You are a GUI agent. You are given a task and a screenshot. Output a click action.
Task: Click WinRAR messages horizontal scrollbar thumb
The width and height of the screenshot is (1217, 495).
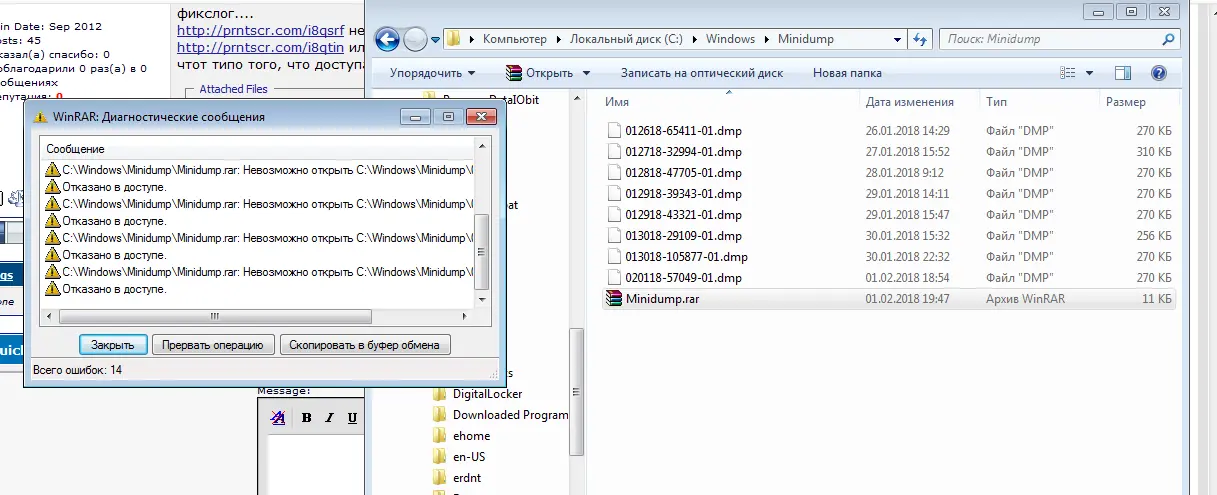click(x=214, y=316)
